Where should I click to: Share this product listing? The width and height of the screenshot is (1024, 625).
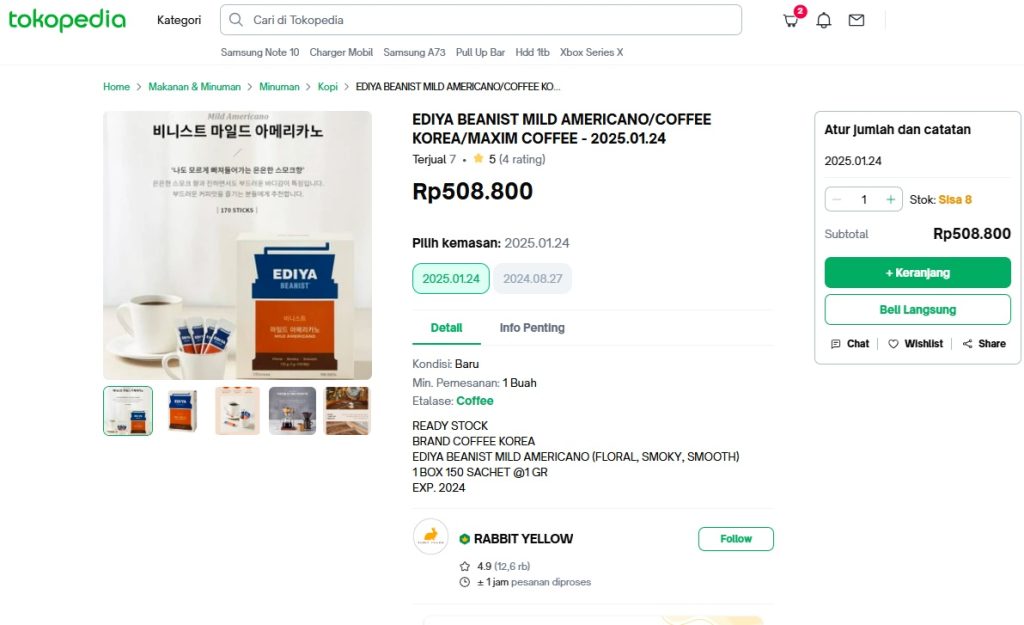tap(984, 344)
